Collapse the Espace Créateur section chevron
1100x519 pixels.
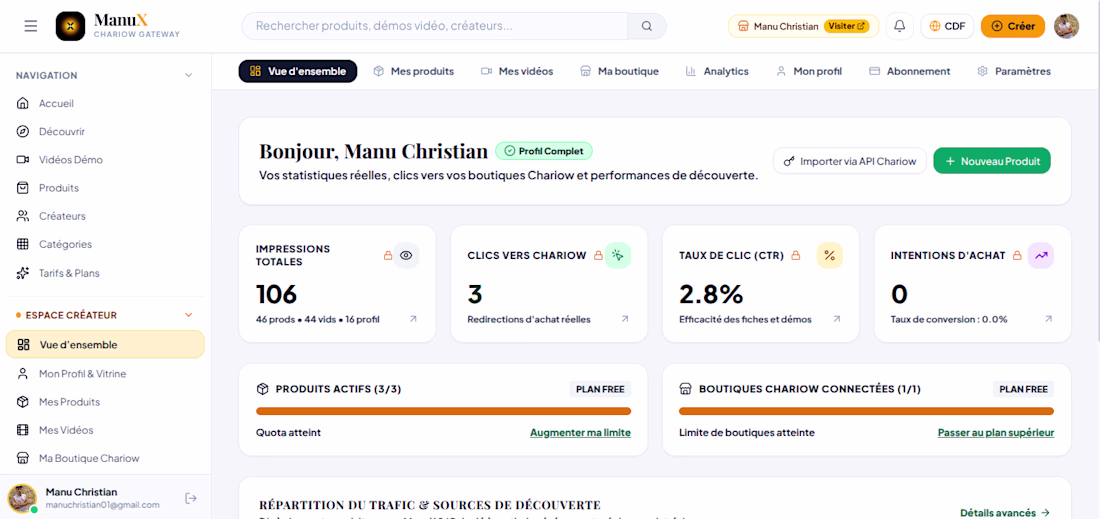click(x=188, y=315)
